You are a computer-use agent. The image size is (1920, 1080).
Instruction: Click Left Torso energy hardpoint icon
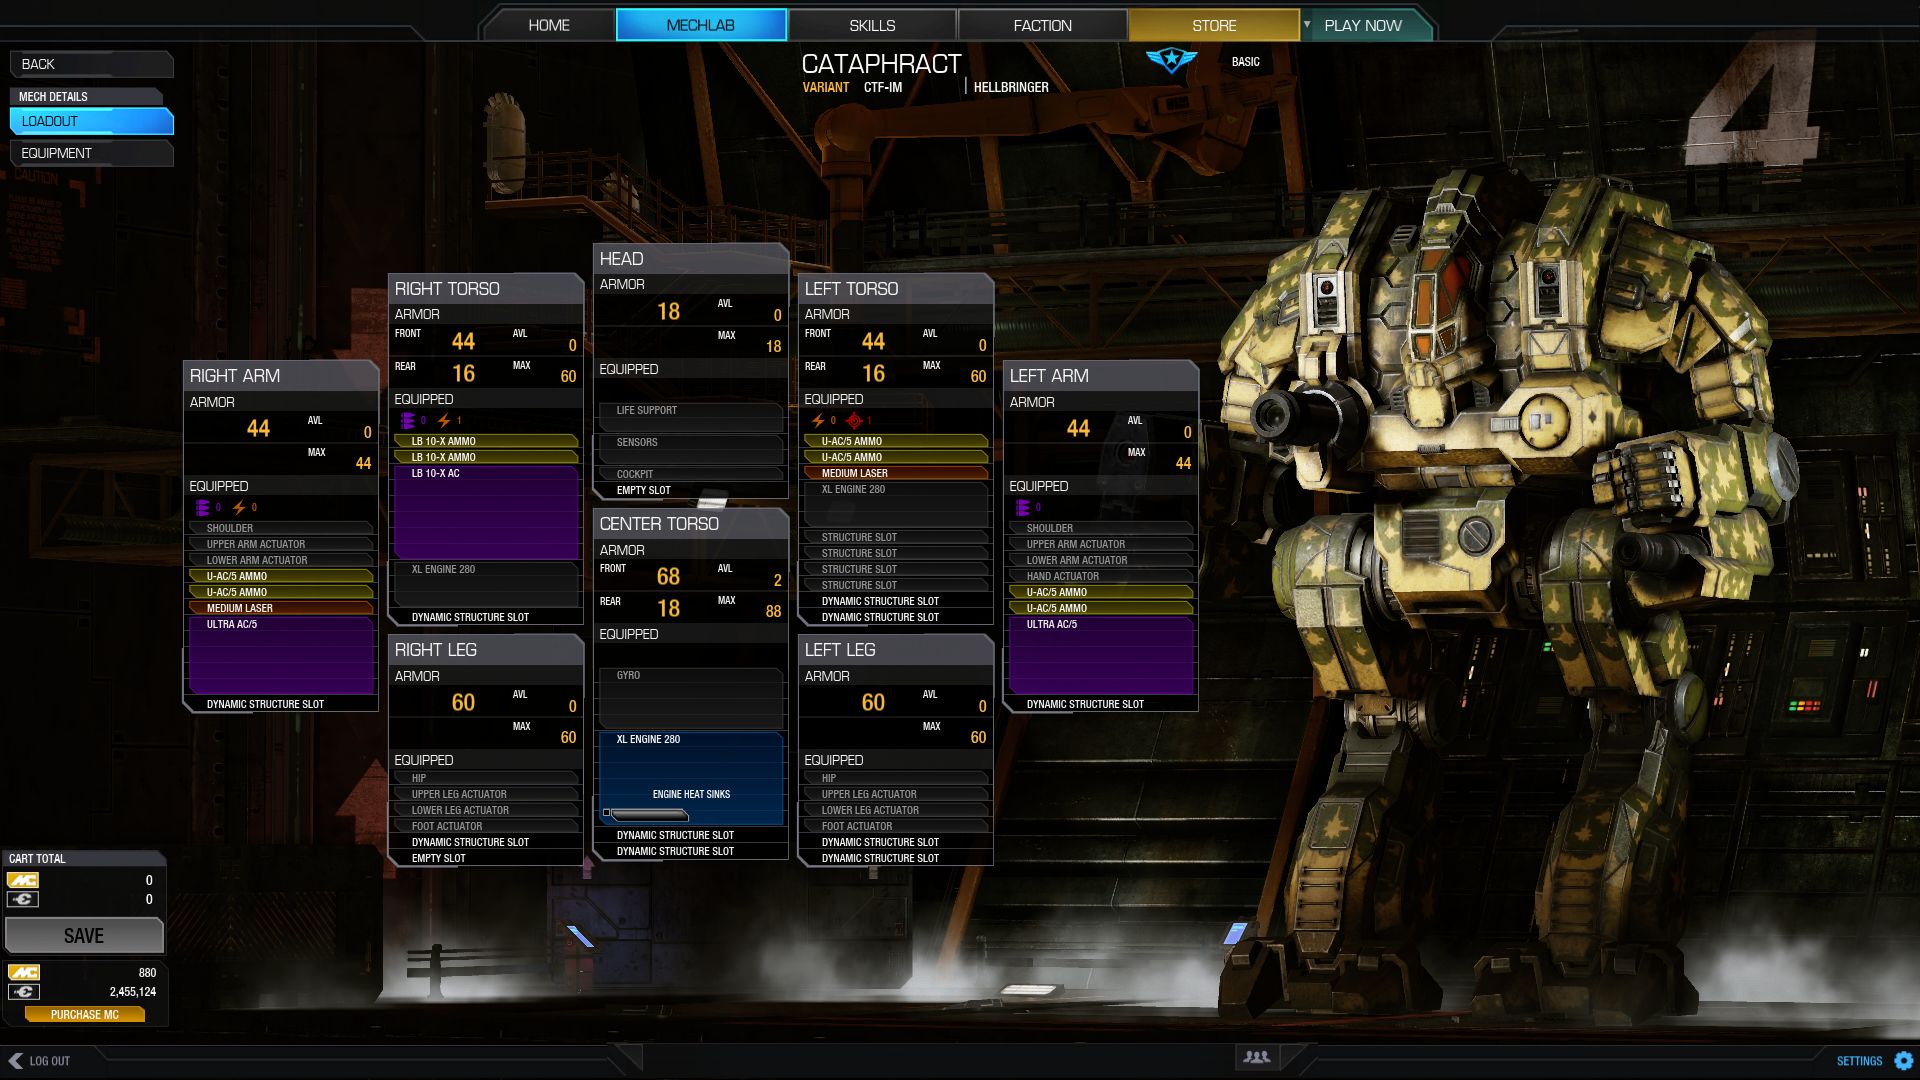coord(818,421)
